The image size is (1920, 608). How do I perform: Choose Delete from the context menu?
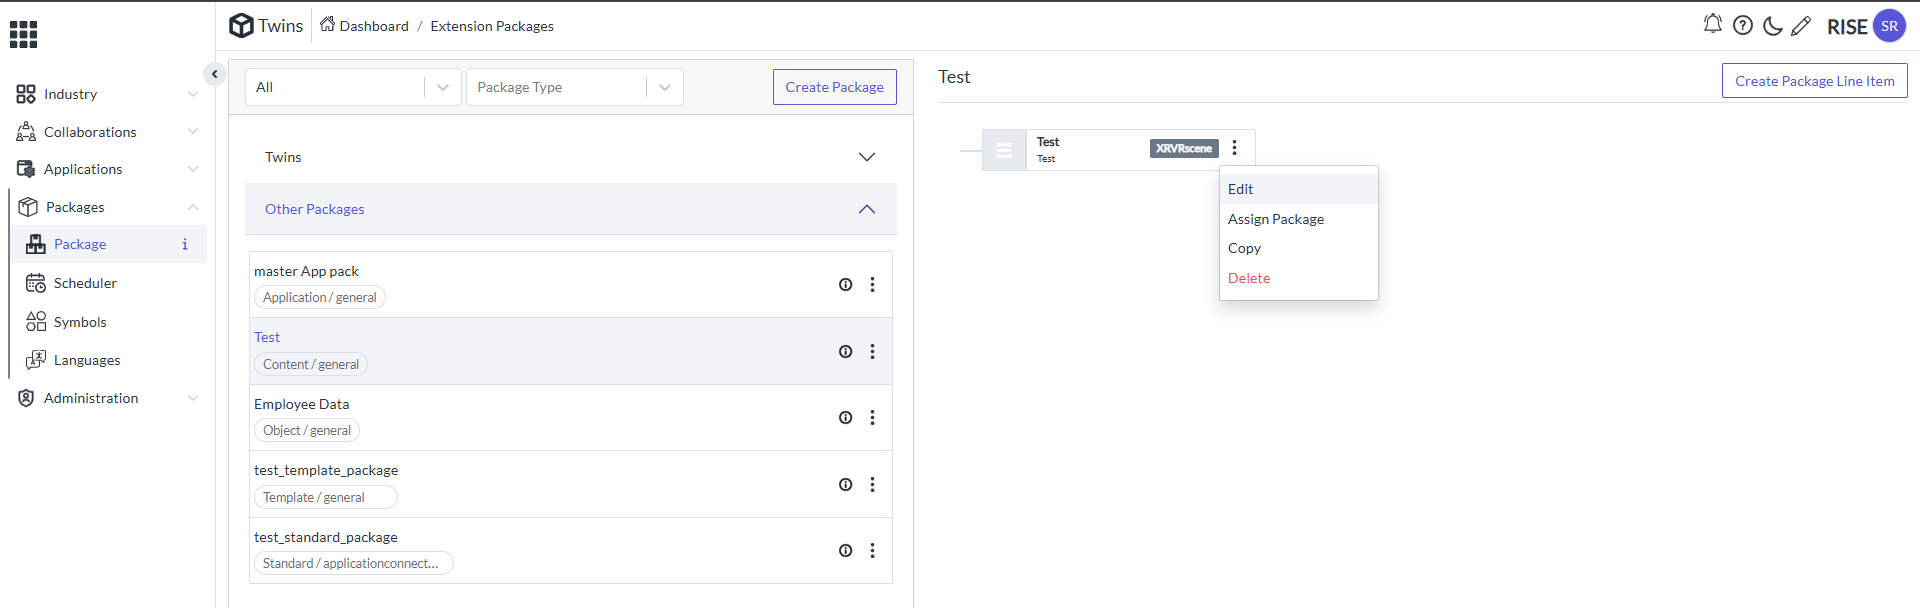click(x=1299, y=278)
